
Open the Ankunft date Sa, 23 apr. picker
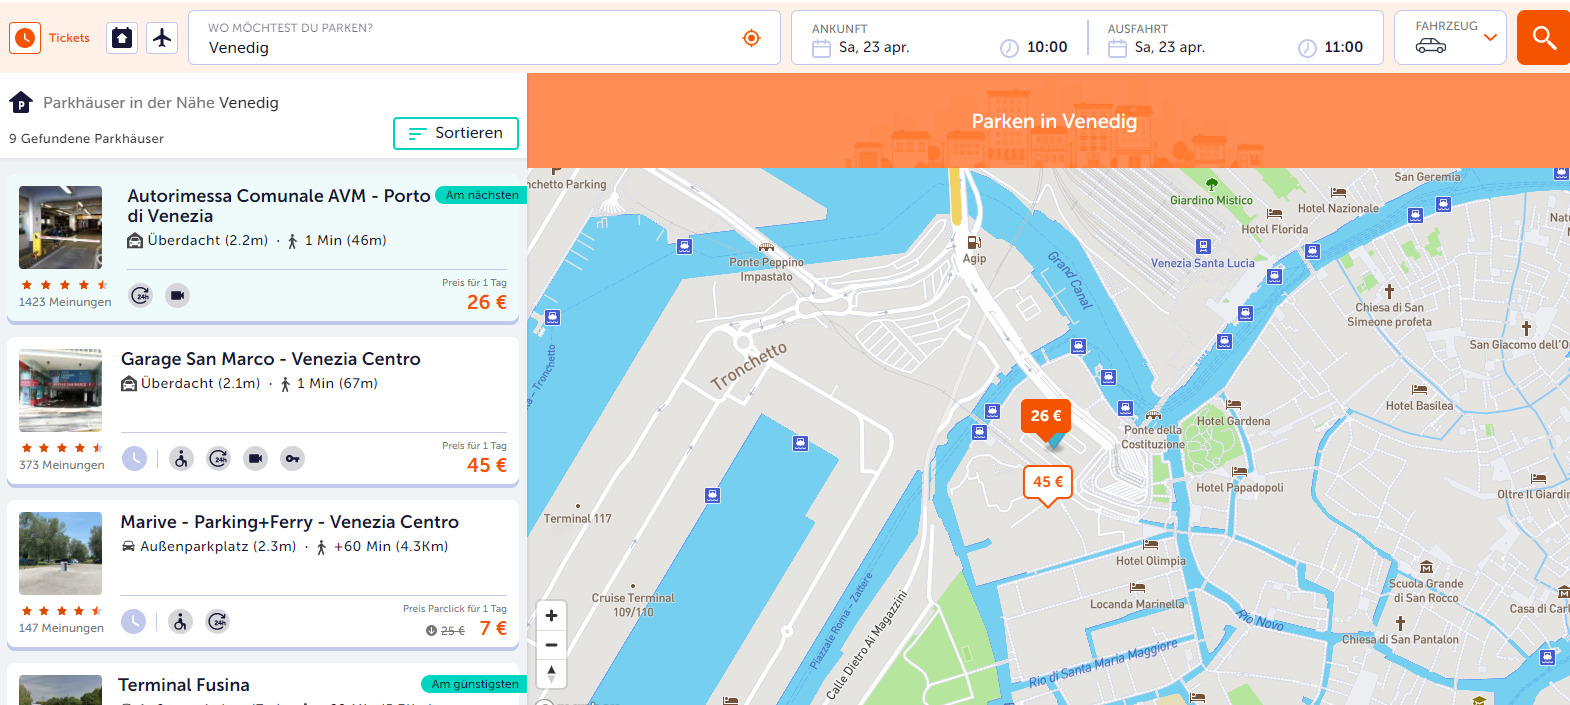(x=862, y=47)
